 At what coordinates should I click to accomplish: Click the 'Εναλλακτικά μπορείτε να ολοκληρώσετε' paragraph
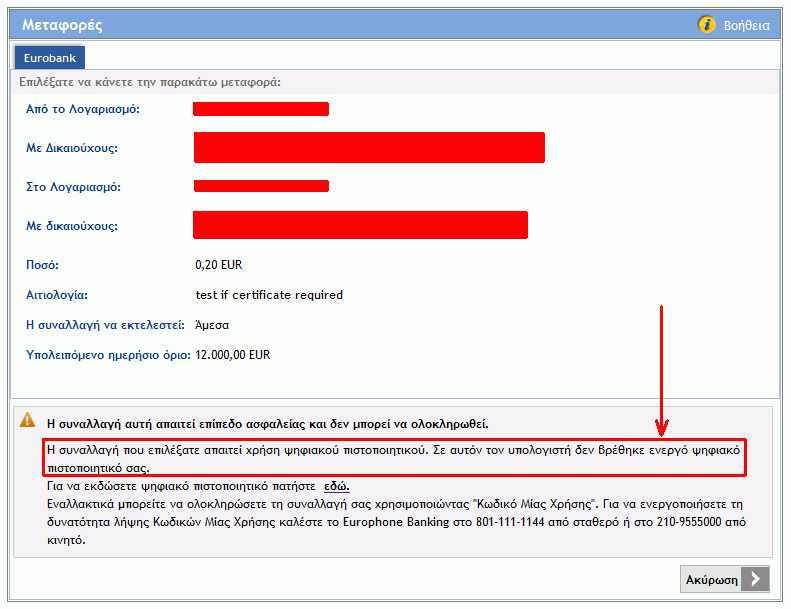(x=396, y=522)
